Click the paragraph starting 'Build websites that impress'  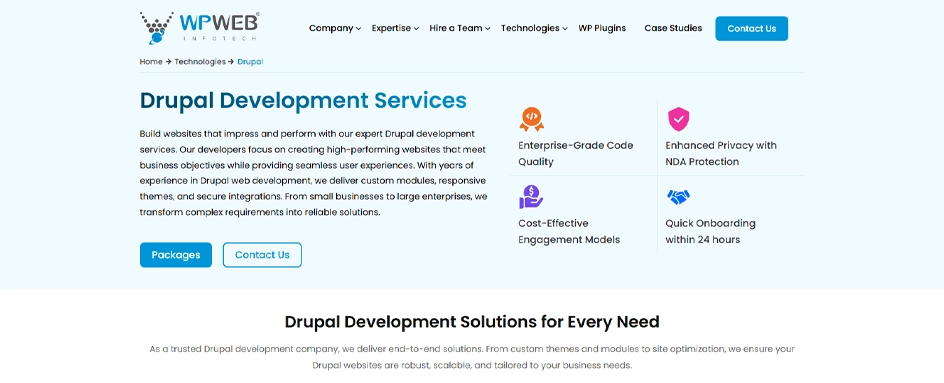(x=313, y=173)
